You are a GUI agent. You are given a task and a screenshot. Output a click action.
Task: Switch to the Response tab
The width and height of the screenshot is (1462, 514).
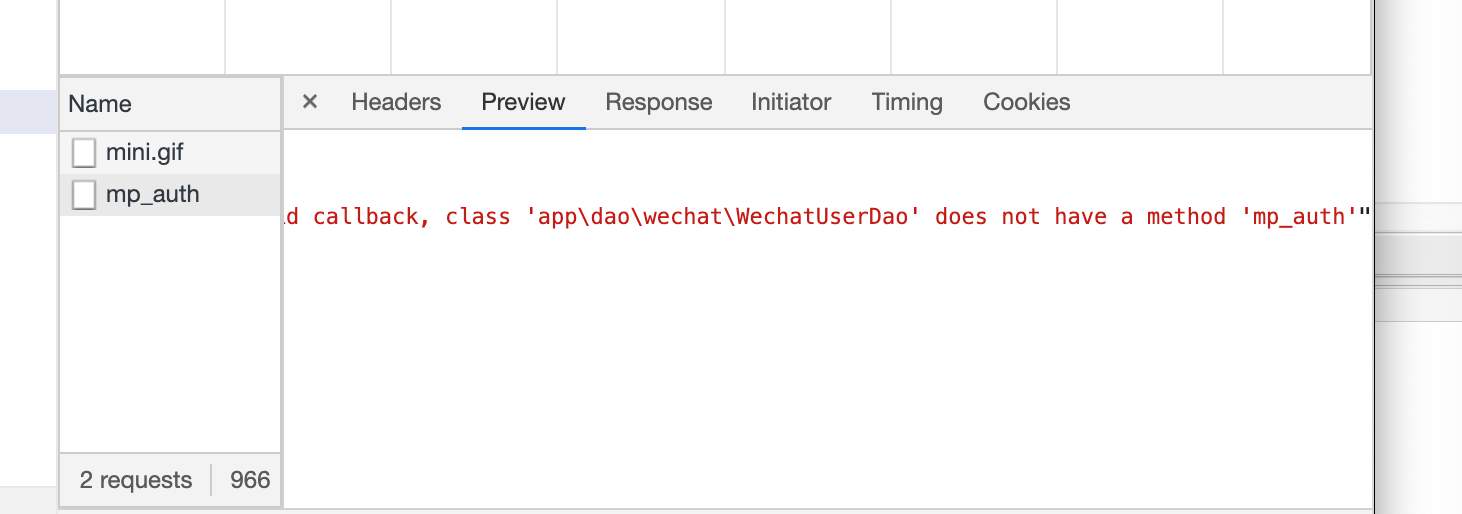[x=659, y=102]
